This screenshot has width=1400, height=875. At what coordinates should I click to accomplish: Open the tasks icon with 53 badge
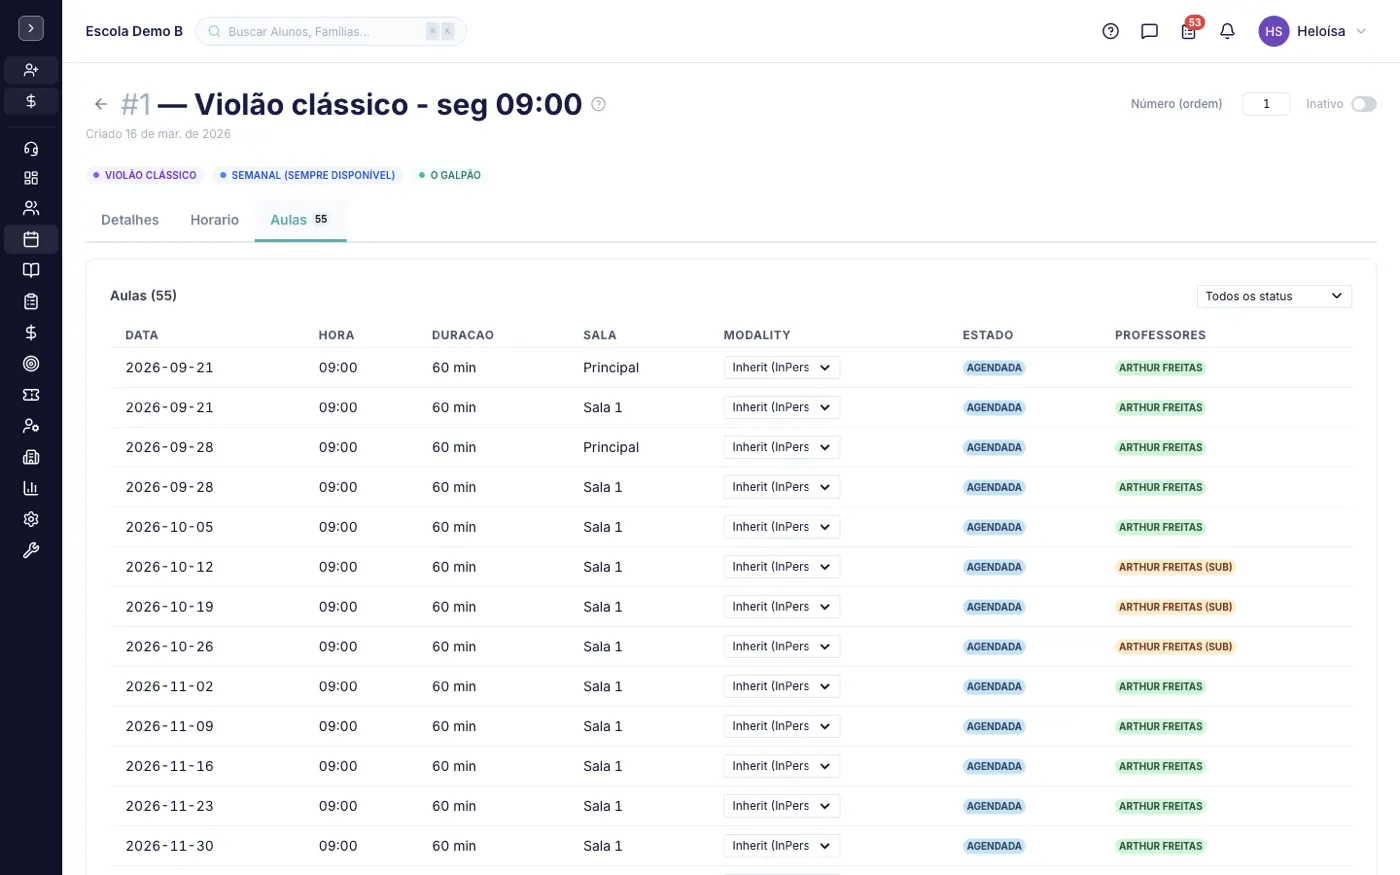click(1188, 31)
